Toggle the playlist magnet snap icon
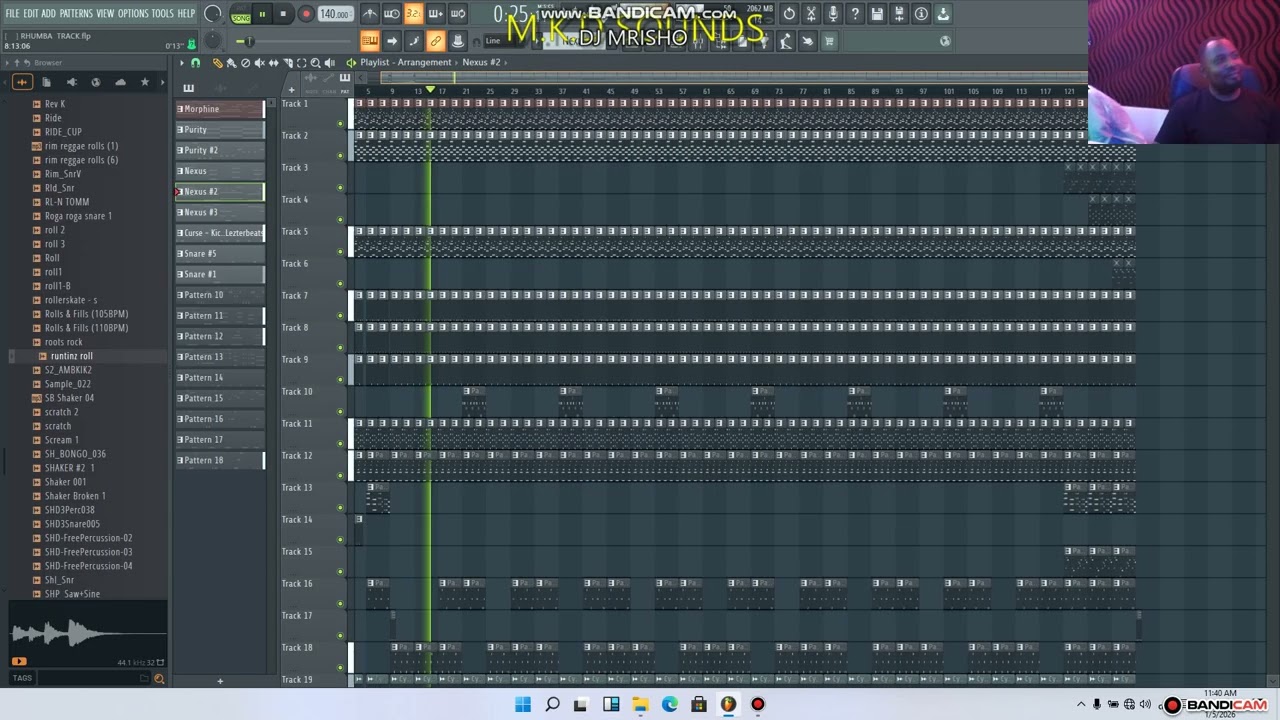The width and height of the screenshot is (1280, 720). click(195, 63)
